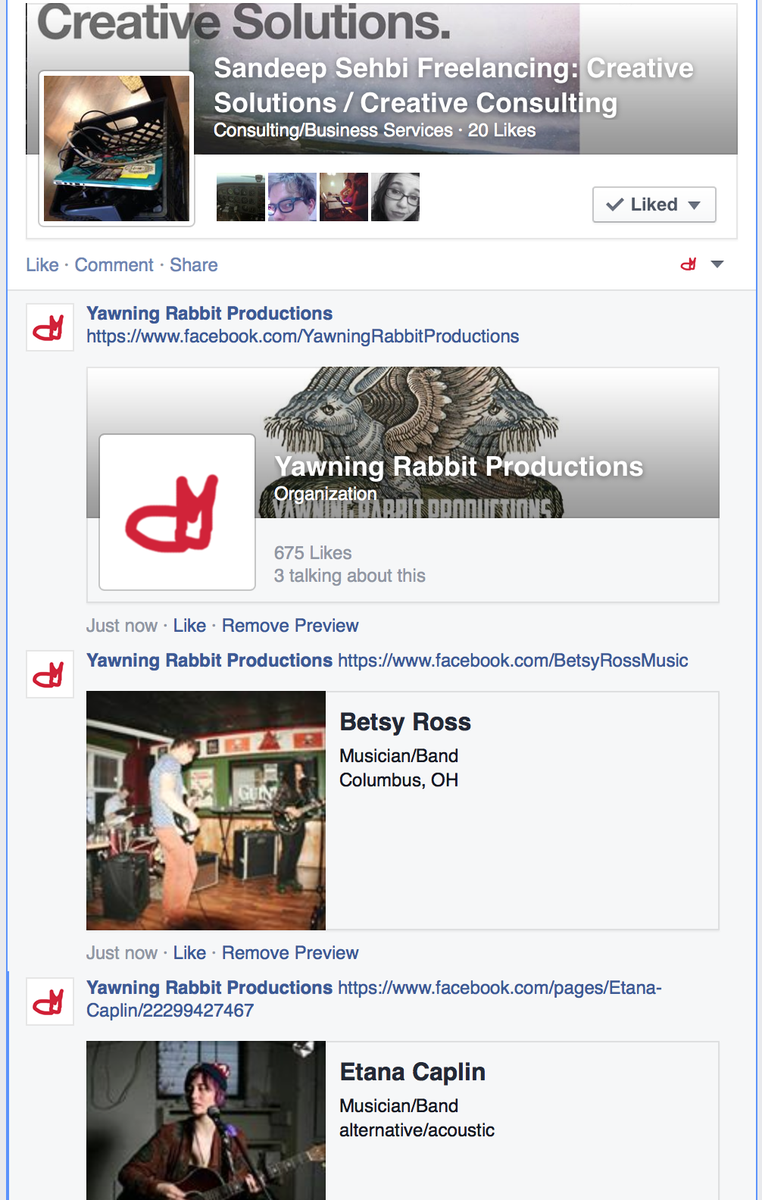
Task: Click Just now timestamp on first comment
Action: (x=122, y=626)
